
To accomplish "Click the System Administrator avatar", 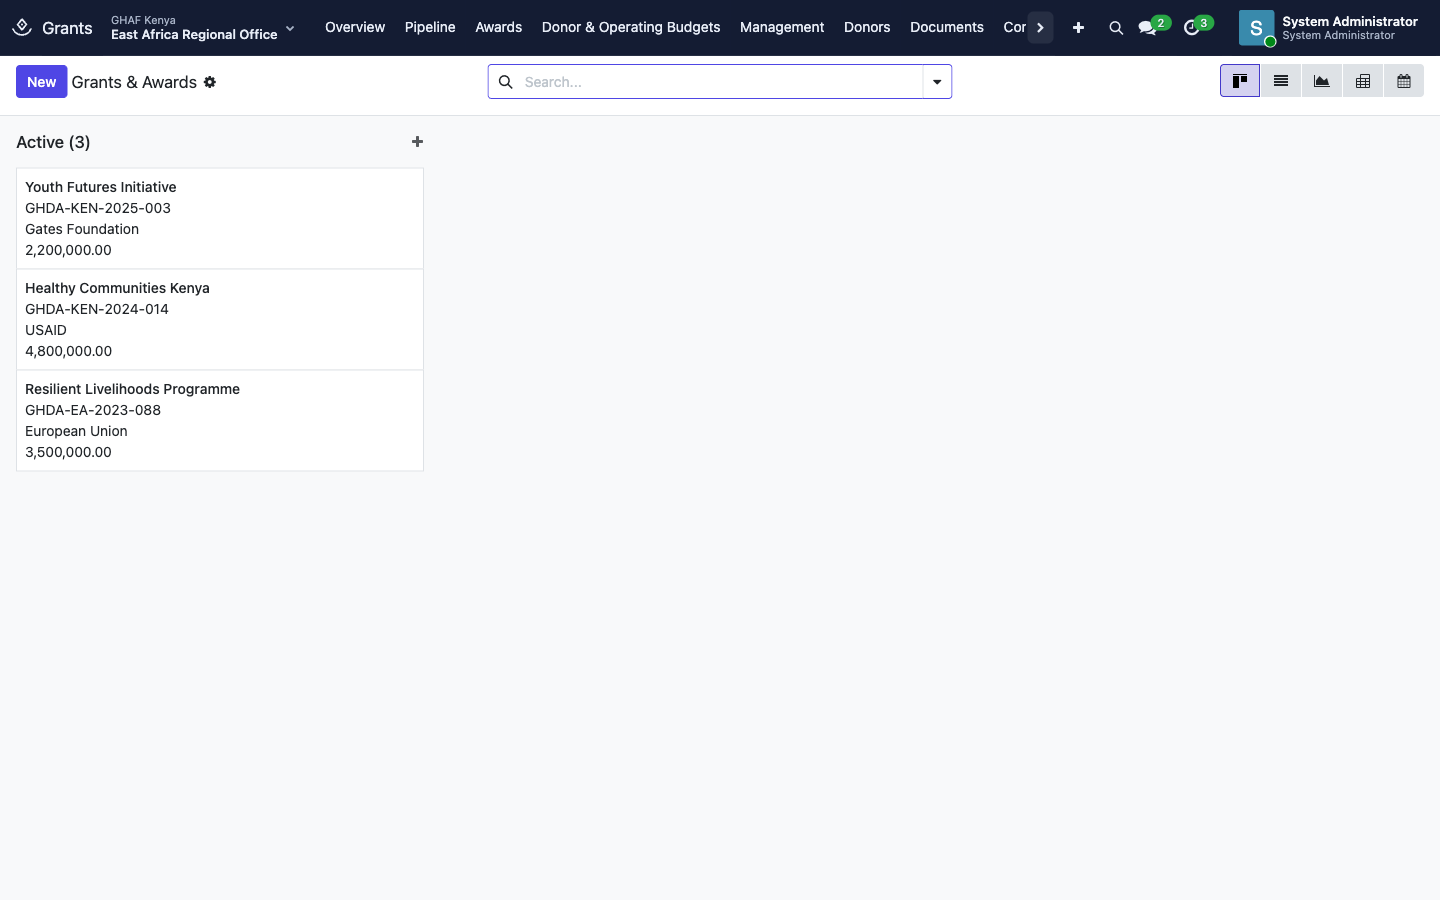I will (x=1256, y=28).
